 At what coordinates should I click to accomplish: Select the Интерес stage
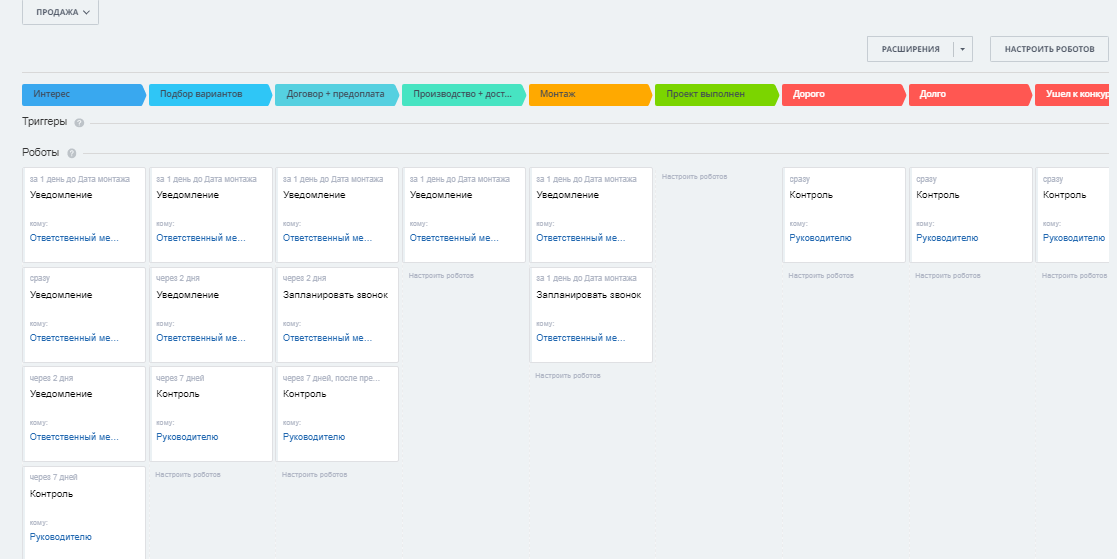83,95
